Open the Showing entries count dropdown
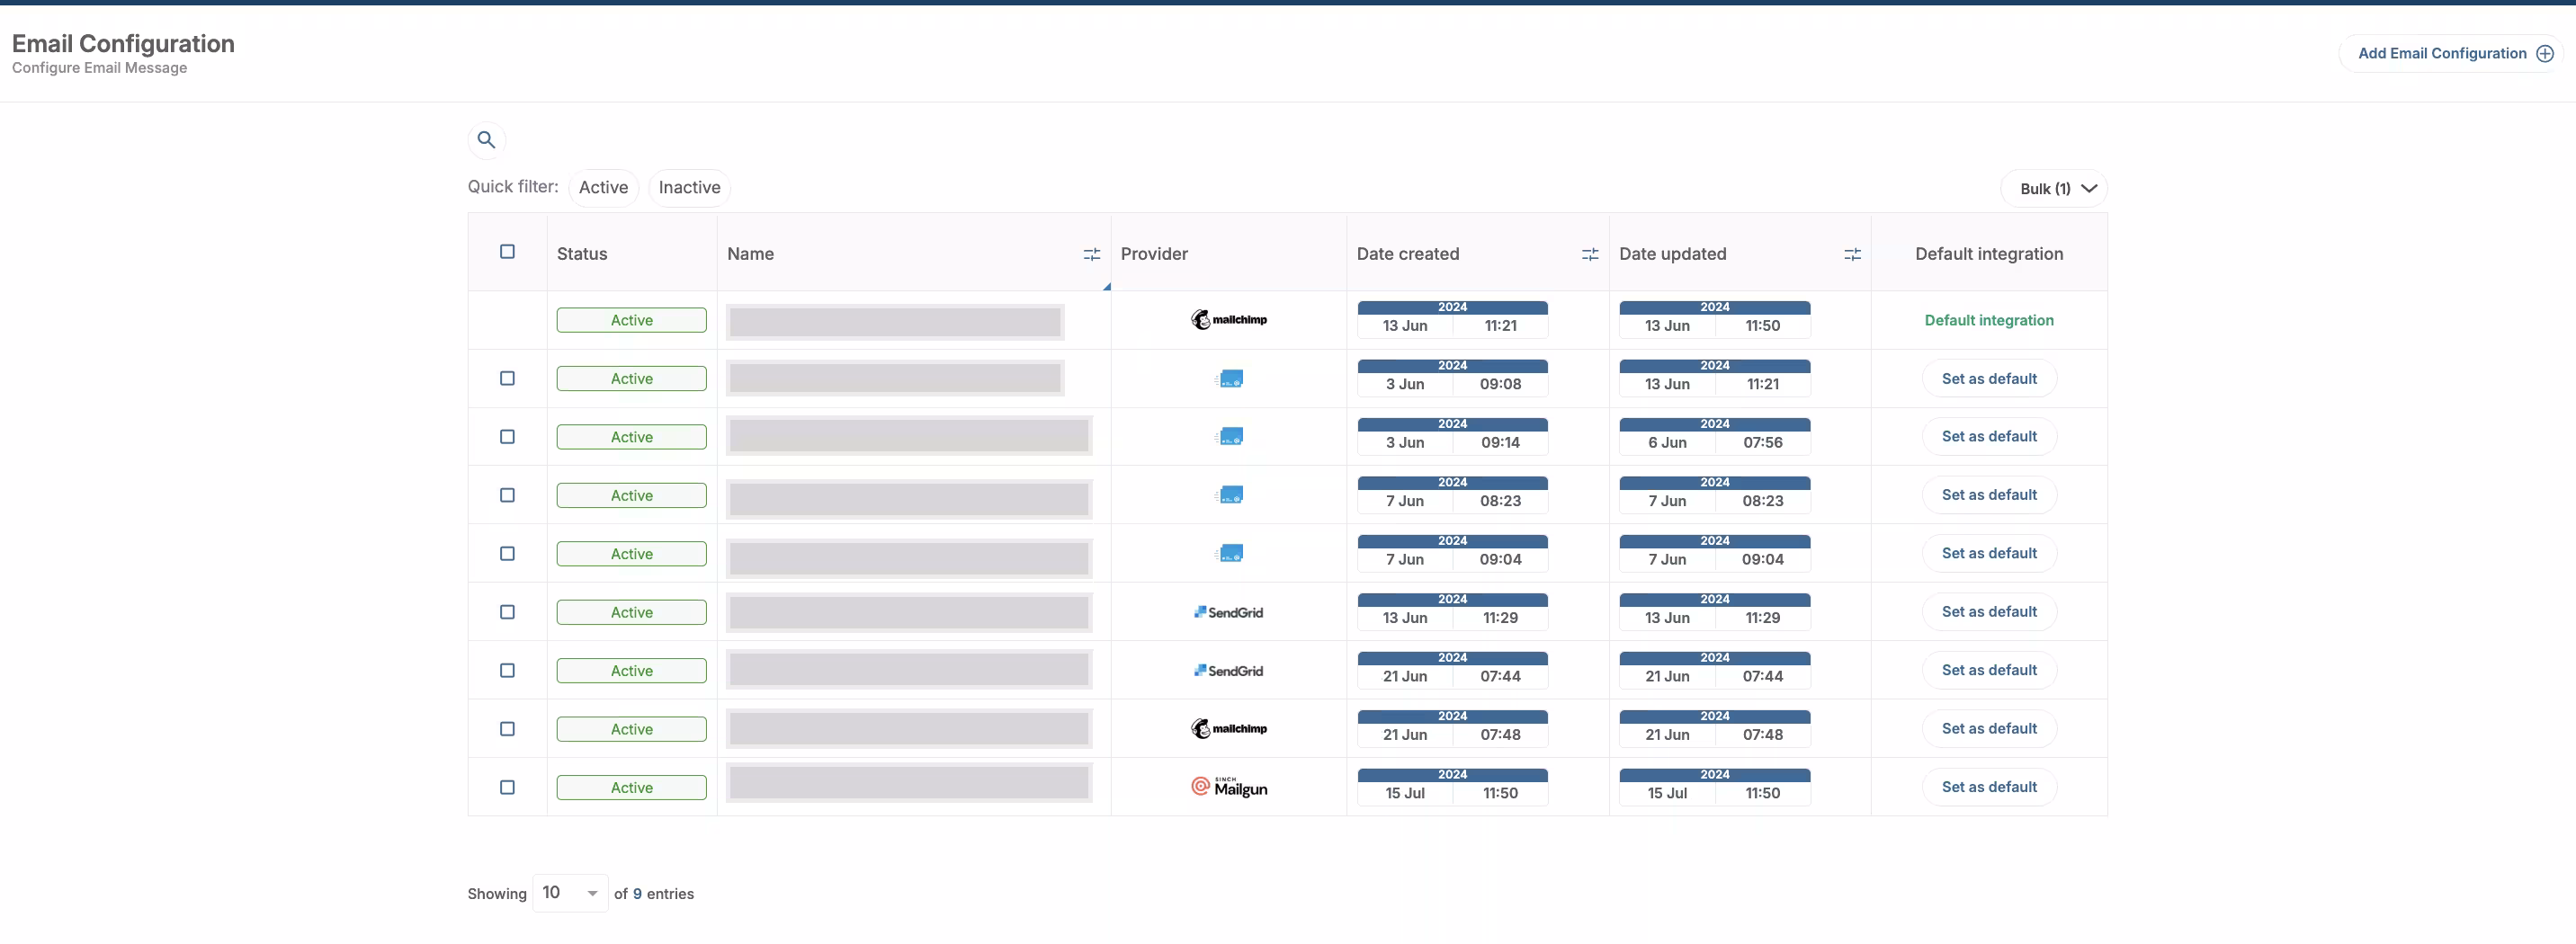 [569, 892]
